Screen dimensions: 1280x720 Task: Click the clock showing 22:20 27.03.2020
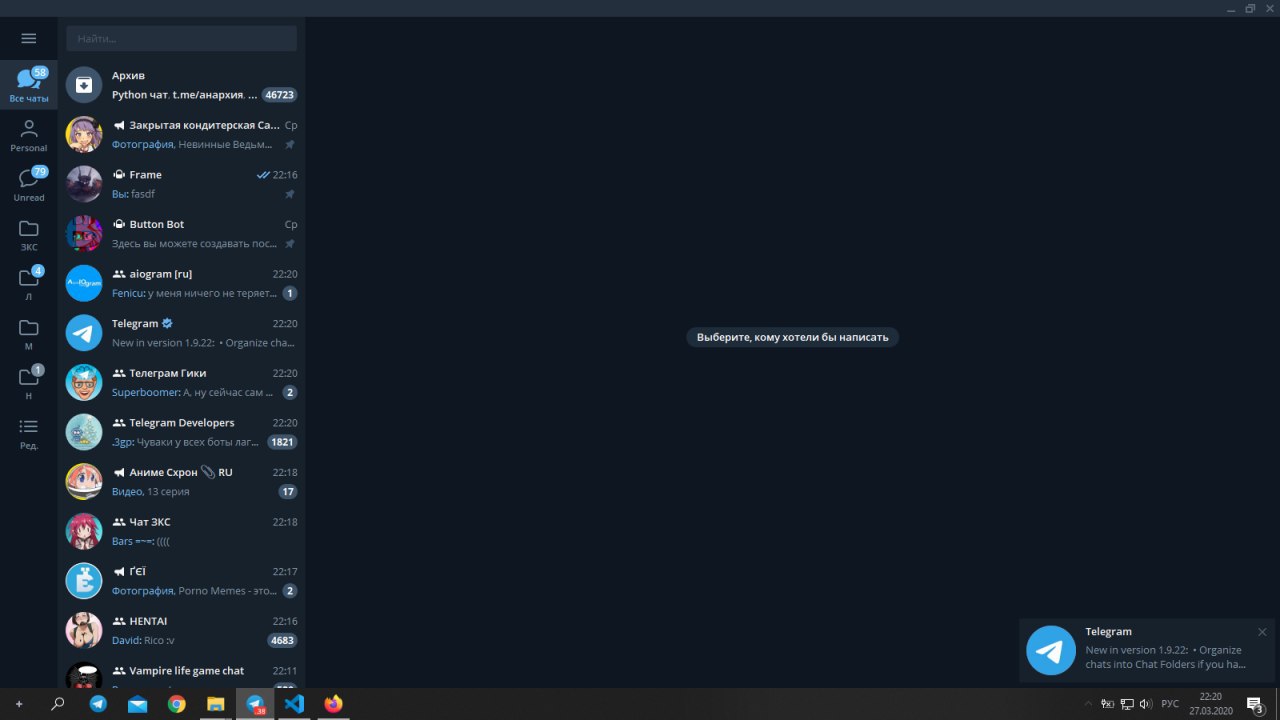1211,704
